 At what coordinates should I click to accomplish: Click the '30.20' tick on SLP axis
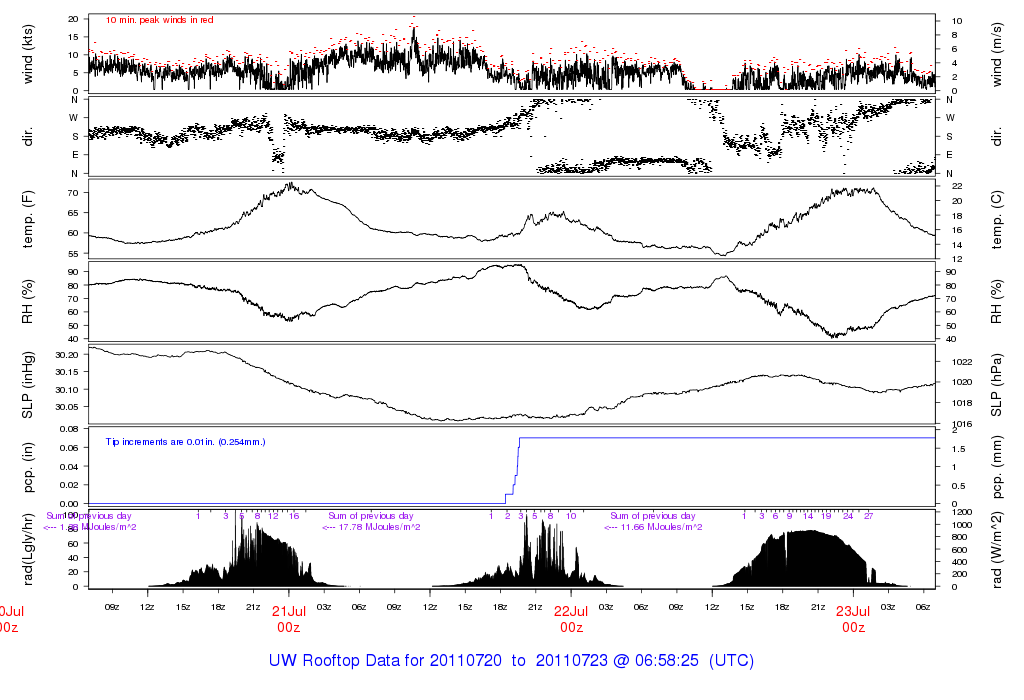click(67, 355)
